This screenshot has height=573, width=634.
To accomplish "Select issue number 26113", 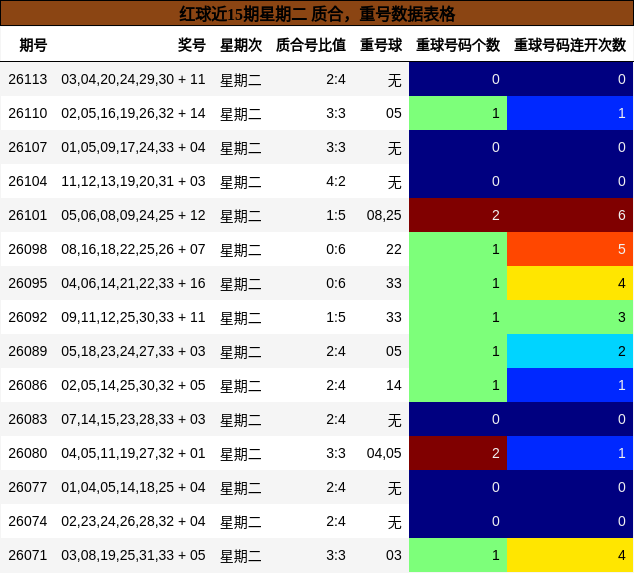I will point(27,79).
